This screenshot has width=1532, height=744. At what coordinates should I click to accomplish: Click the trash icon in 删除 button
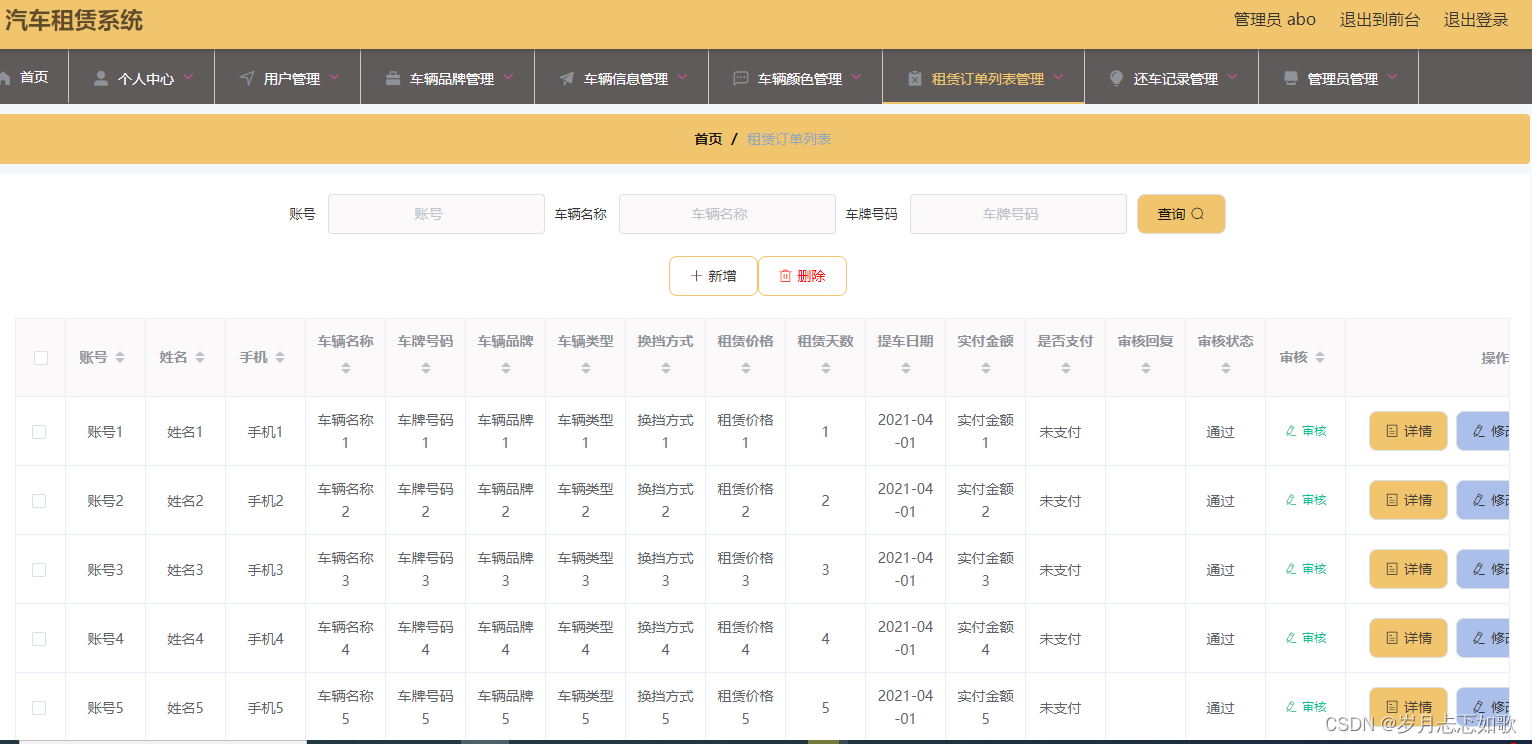[785, 276]
